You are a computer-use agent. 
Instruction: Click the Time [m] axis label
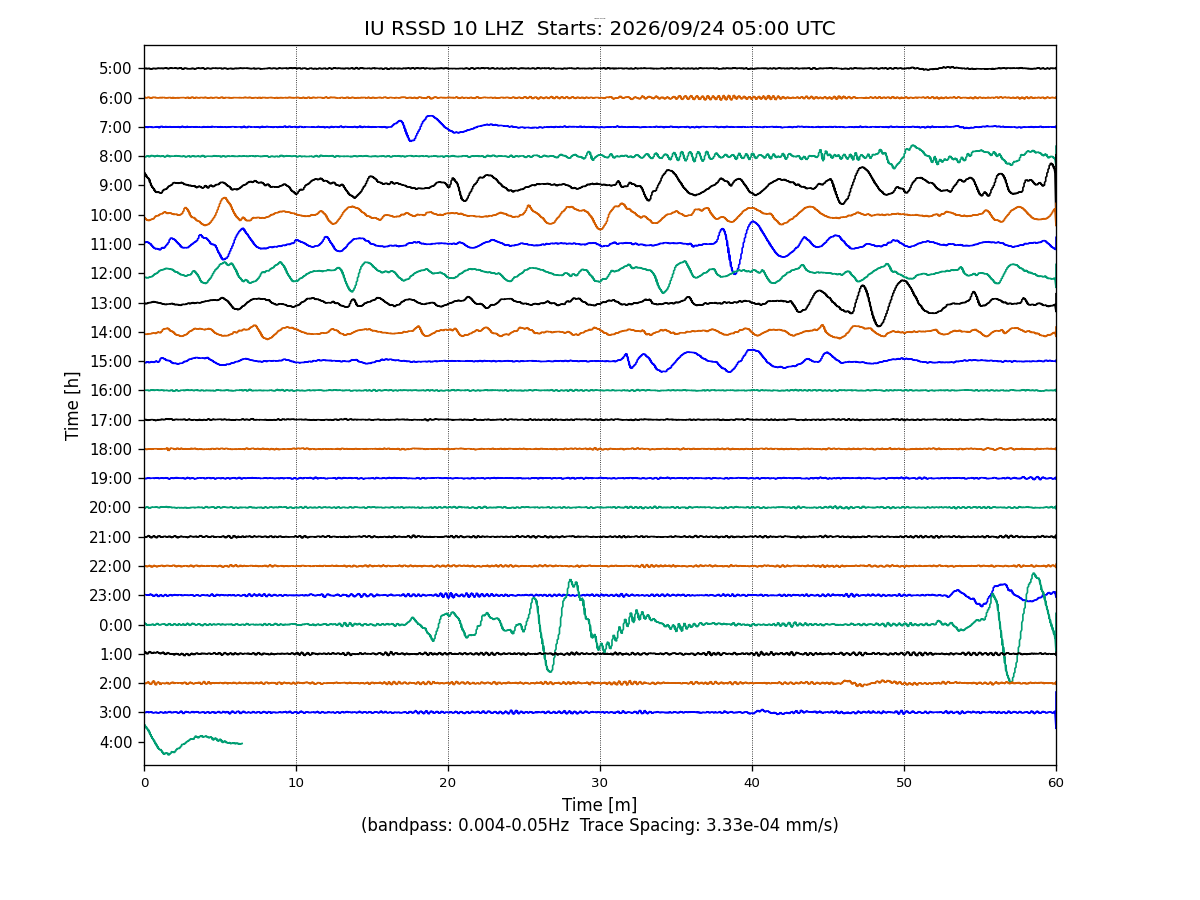599,805
